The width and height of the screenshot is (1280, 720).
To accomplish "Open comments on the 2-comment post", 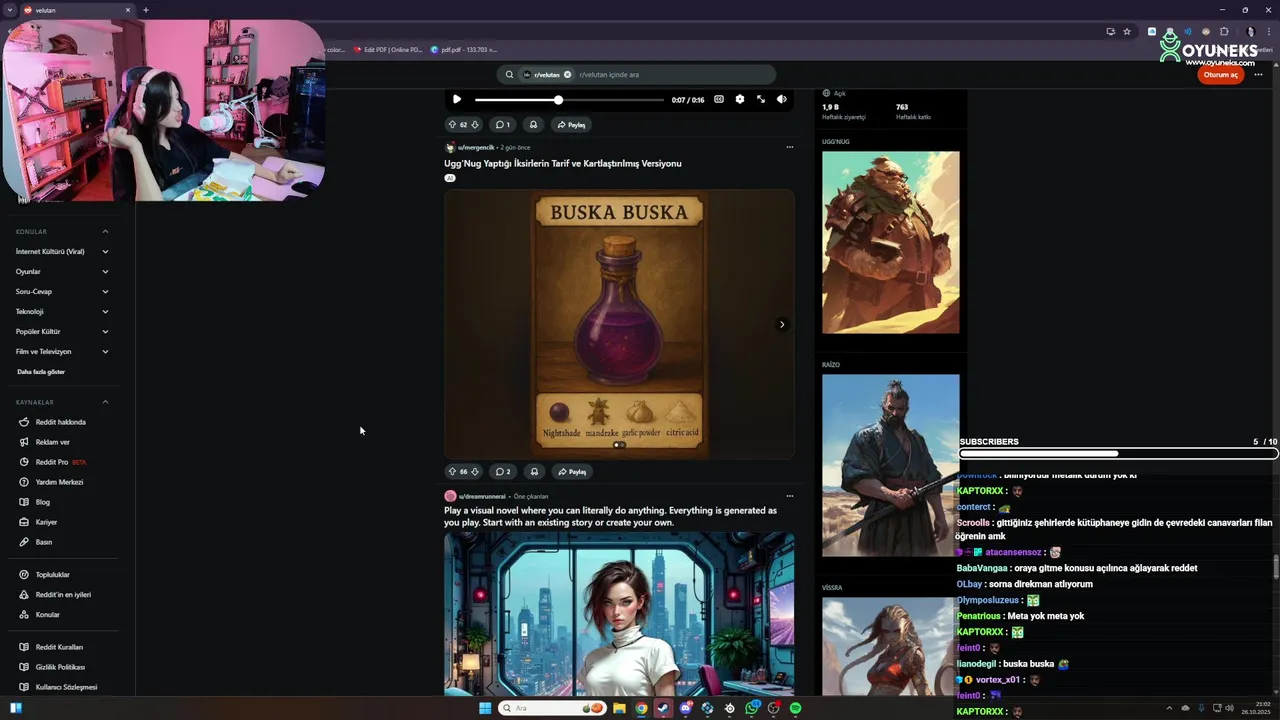I will (x=503, y=472).
